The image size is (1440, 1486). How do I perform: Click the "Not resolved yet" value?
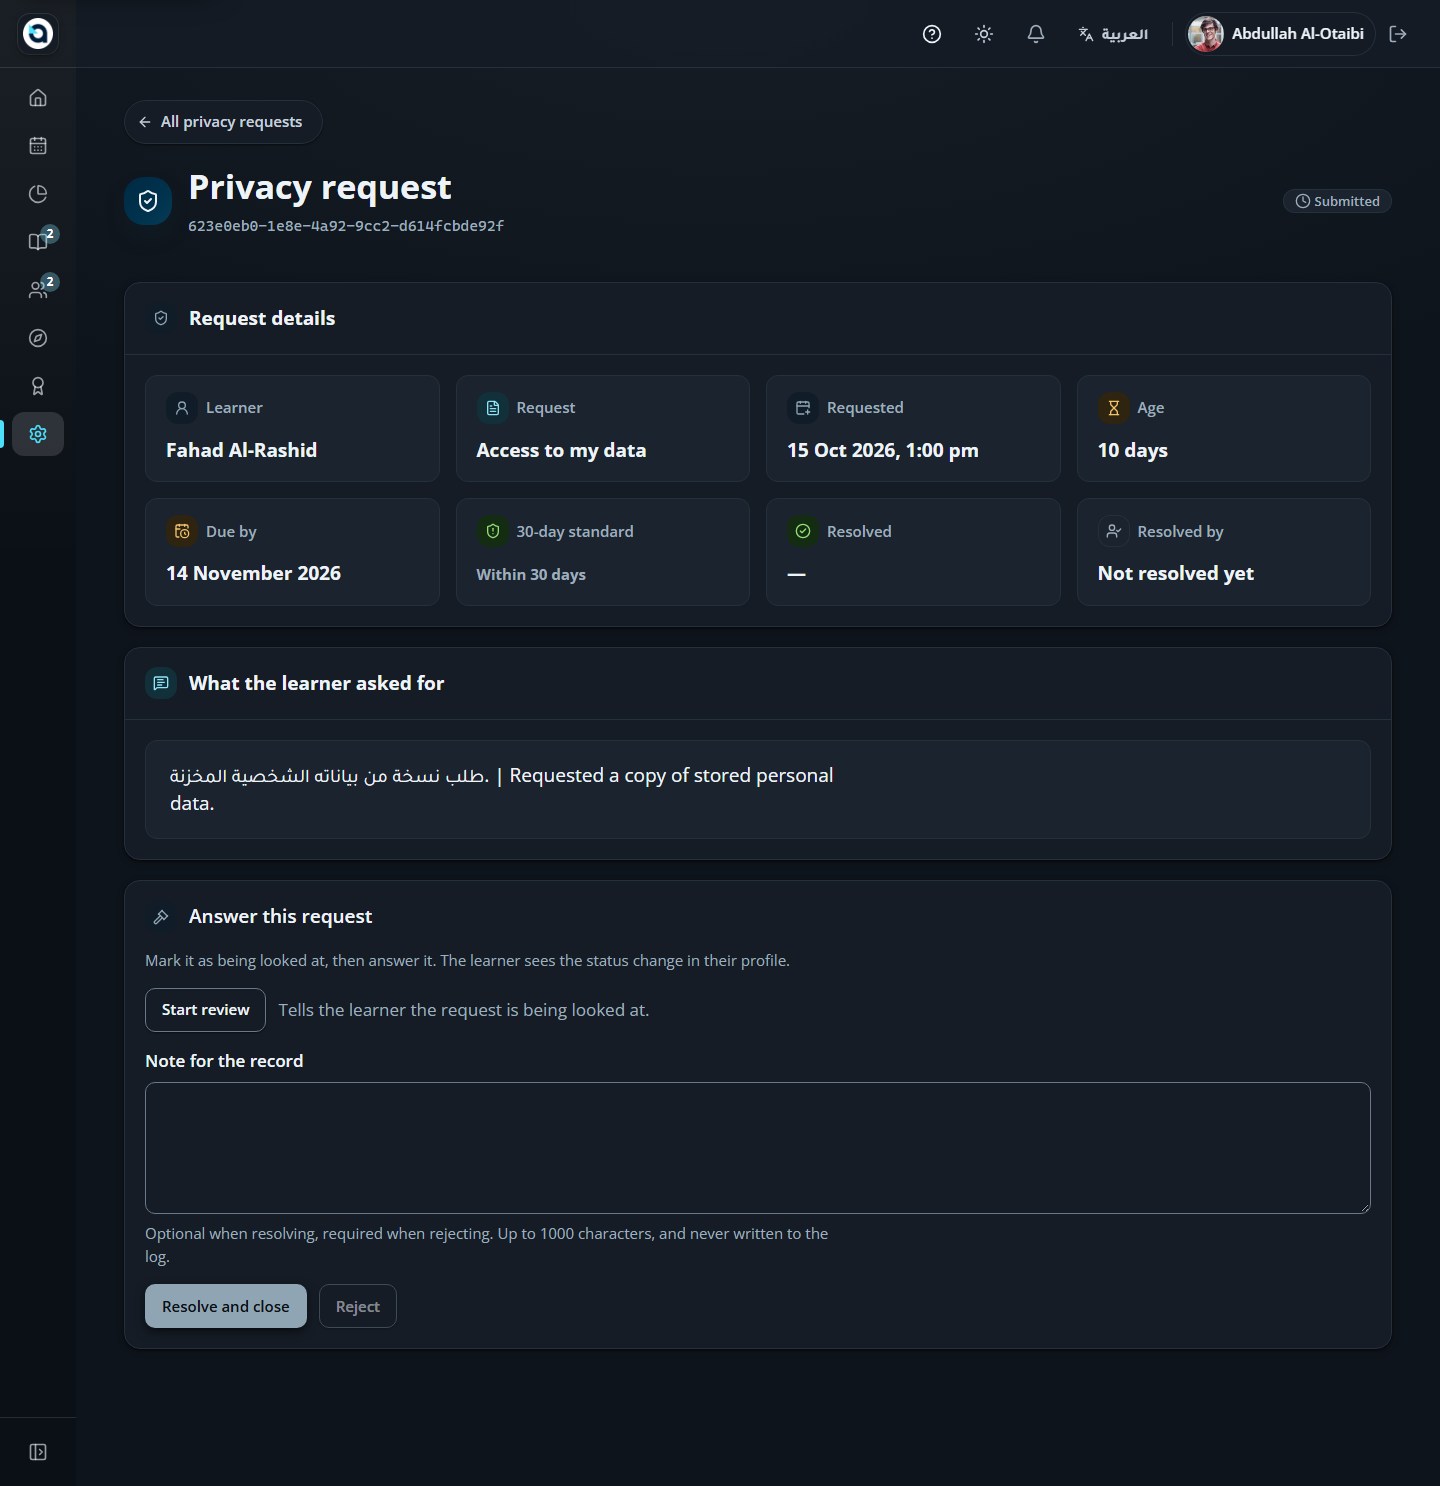click(x=1176, y=573)
